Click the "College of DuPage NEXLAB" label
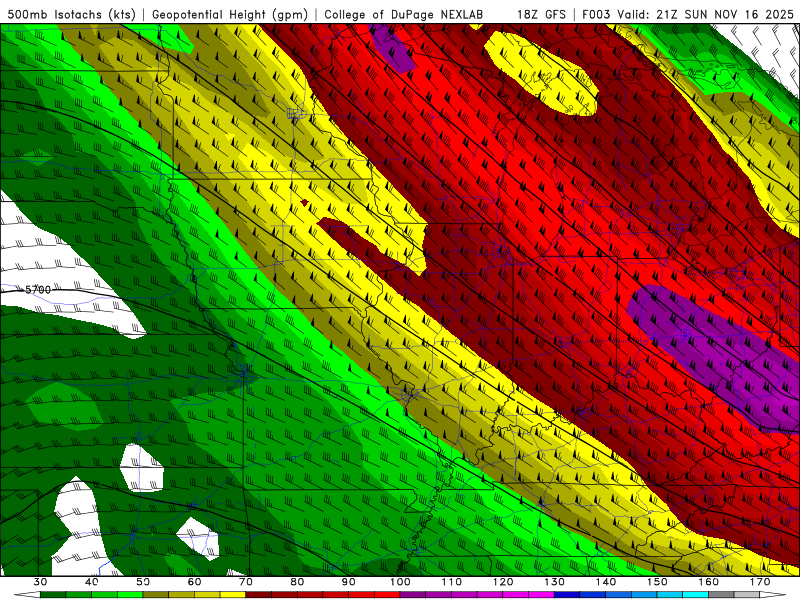 coord(404,14)
